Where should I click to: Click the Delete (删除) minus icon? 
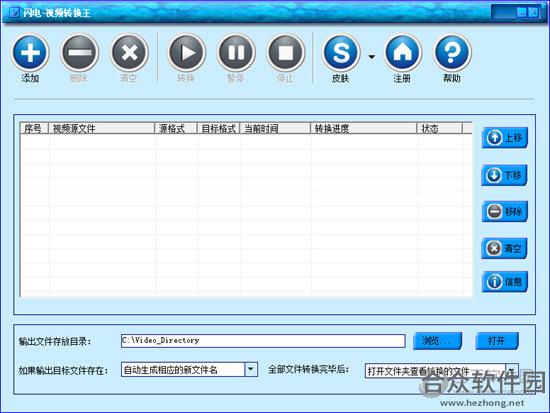point(80,53)
